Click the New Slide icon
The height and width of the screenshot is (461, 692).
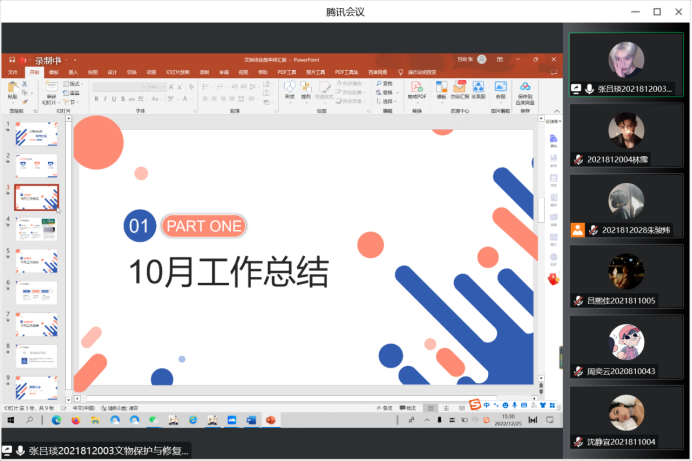pyautogui.click(x=51, y=93)
